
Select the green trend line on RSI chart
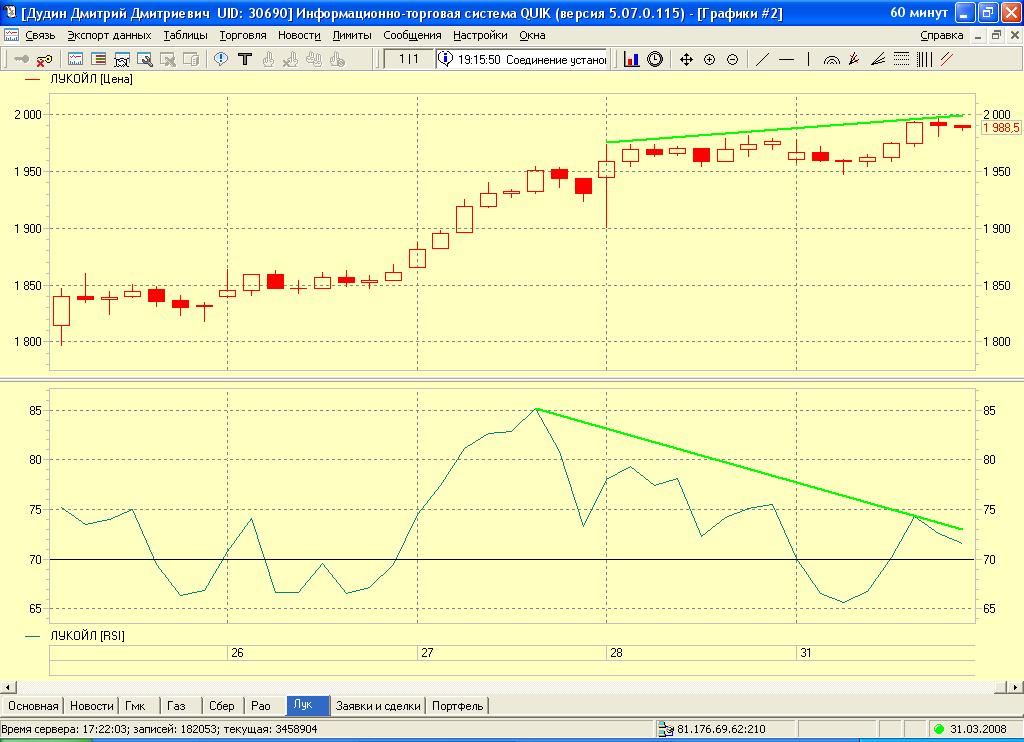749,469
